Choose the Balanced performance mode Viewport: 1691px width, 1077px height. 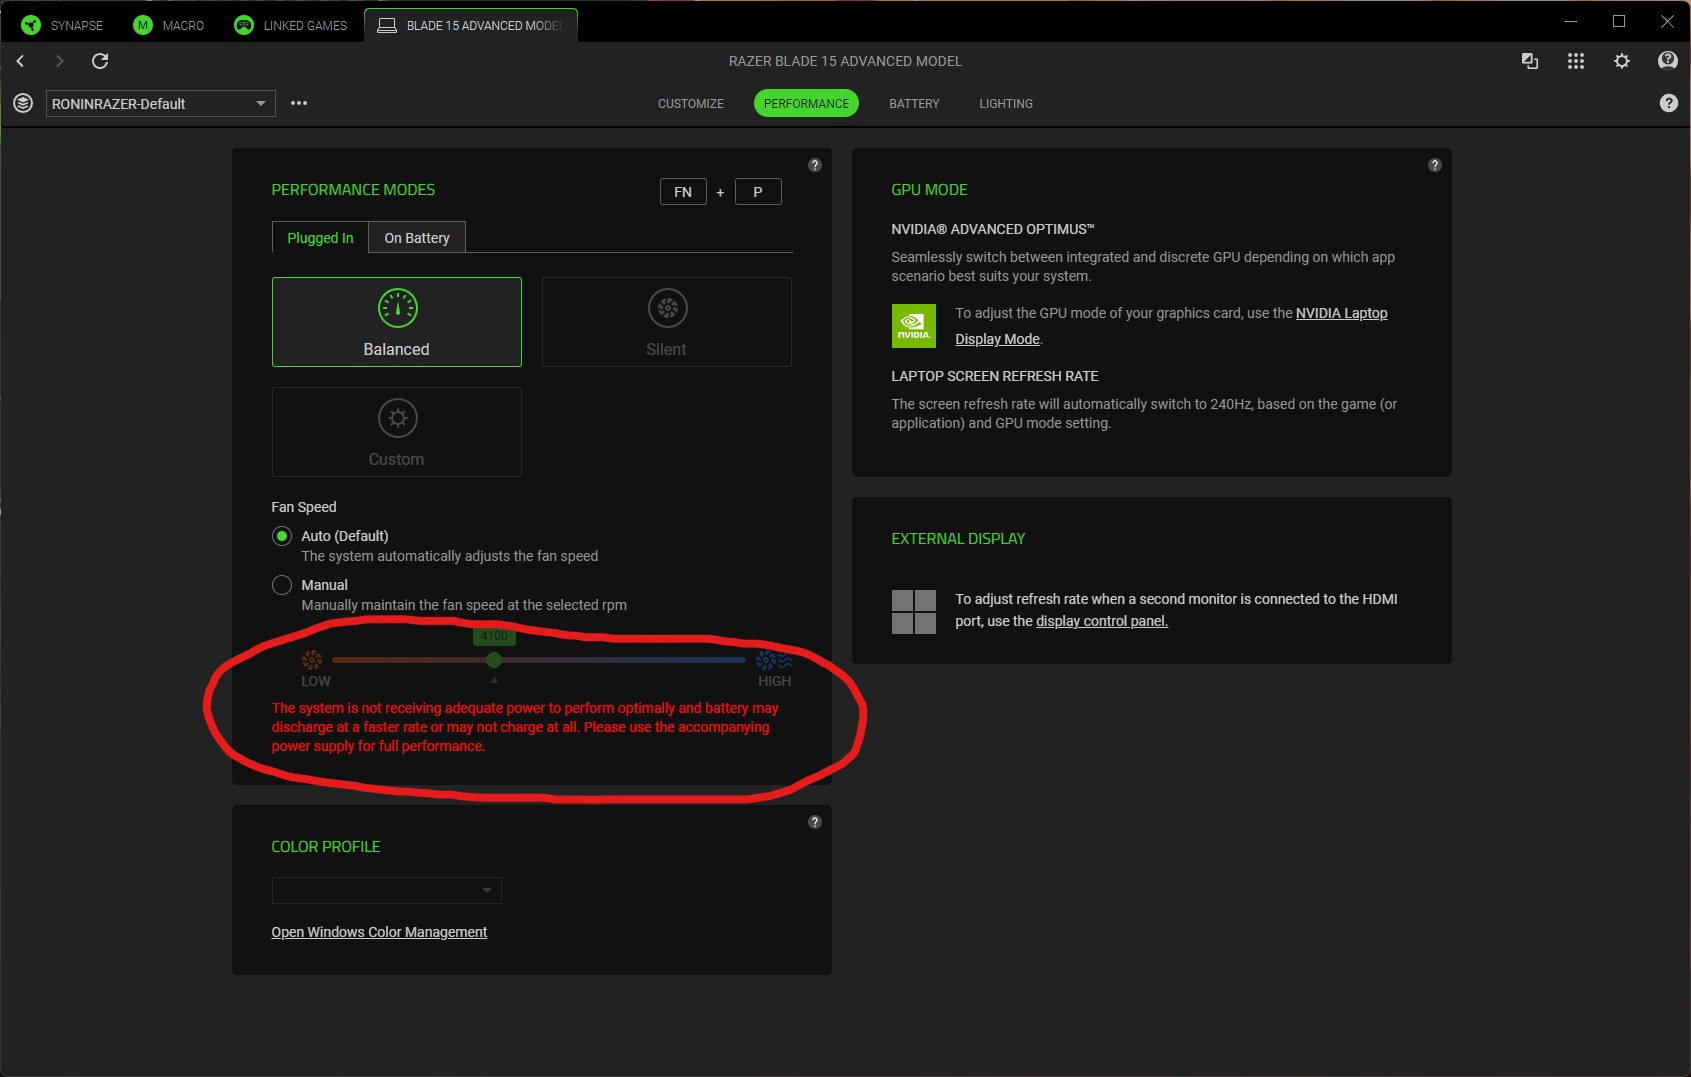[x=397, y=322]
